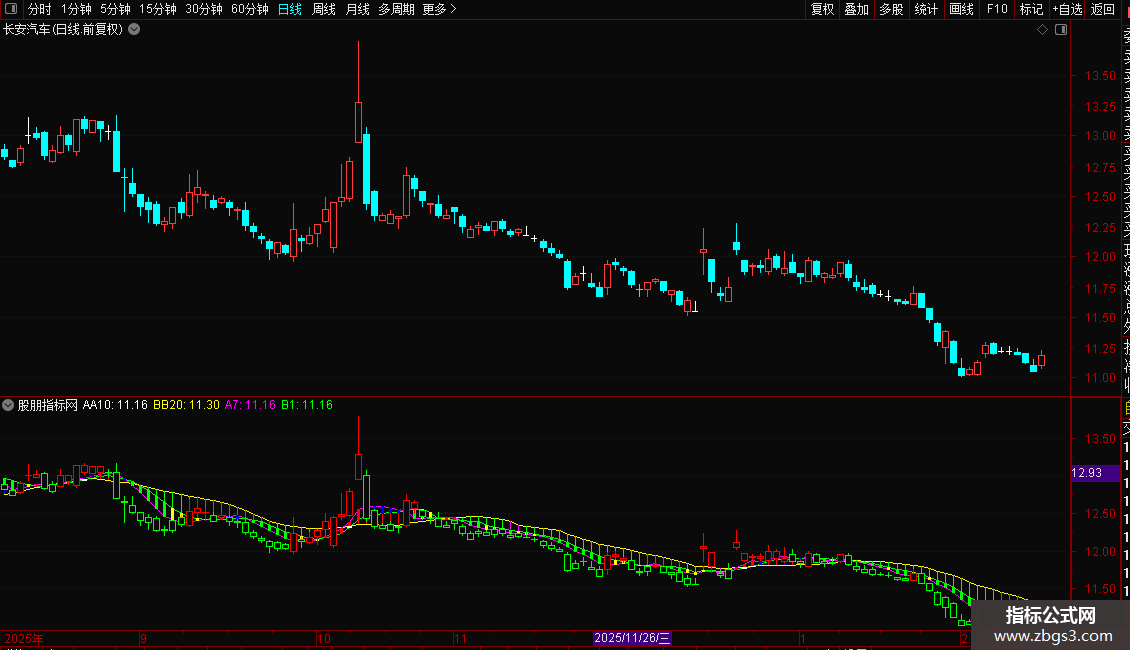Click the 叠加 overlay button
This screenshot has height=650, width=1130.
click(857, 9)
